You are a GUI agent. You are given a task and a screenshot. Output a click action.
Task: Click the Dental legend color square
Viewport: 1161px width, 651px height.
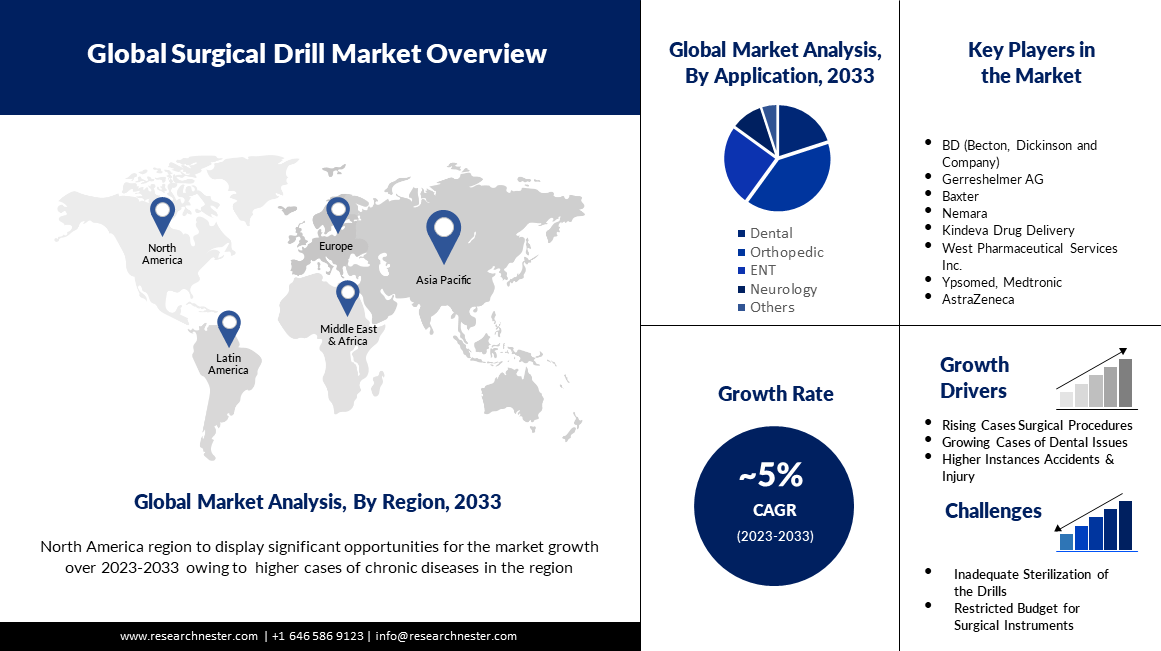(x=741, y=234)
